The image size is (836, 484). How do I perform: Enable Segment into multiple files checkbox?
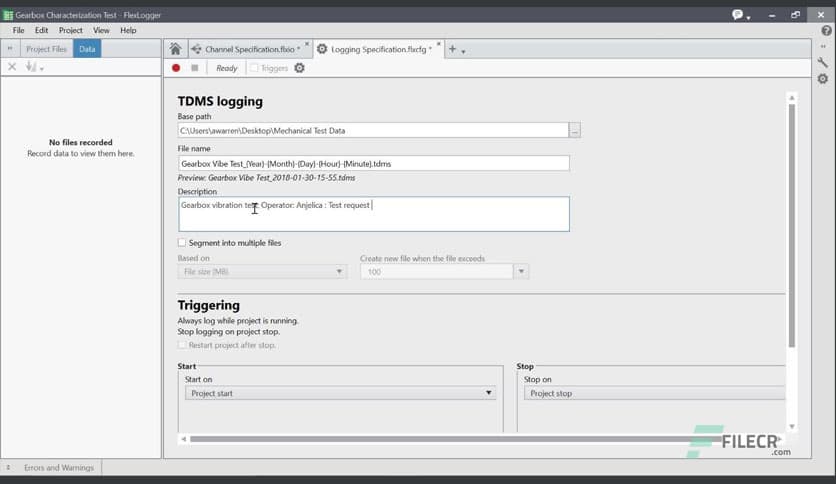tap(182, 243)
